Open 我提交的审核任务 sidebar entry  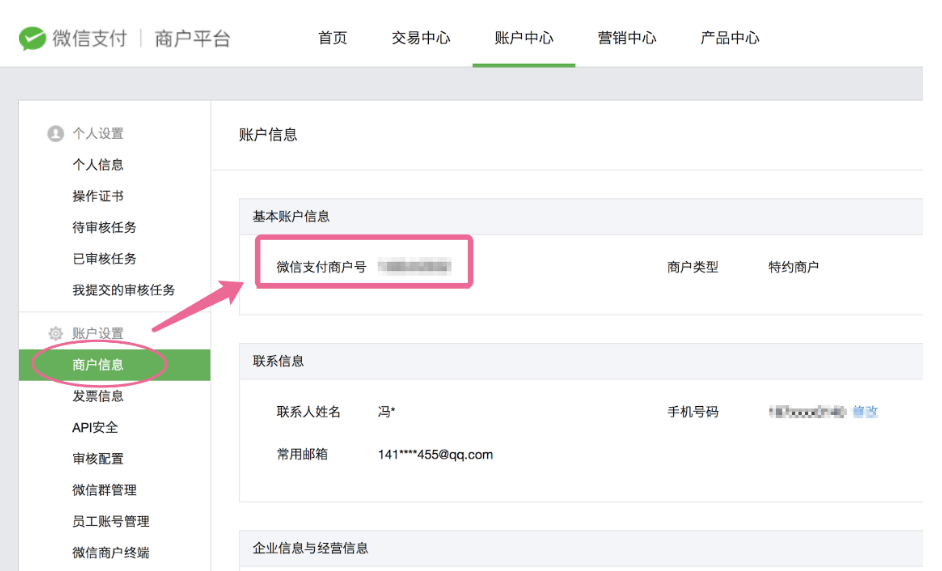click(x=124, y=290)
